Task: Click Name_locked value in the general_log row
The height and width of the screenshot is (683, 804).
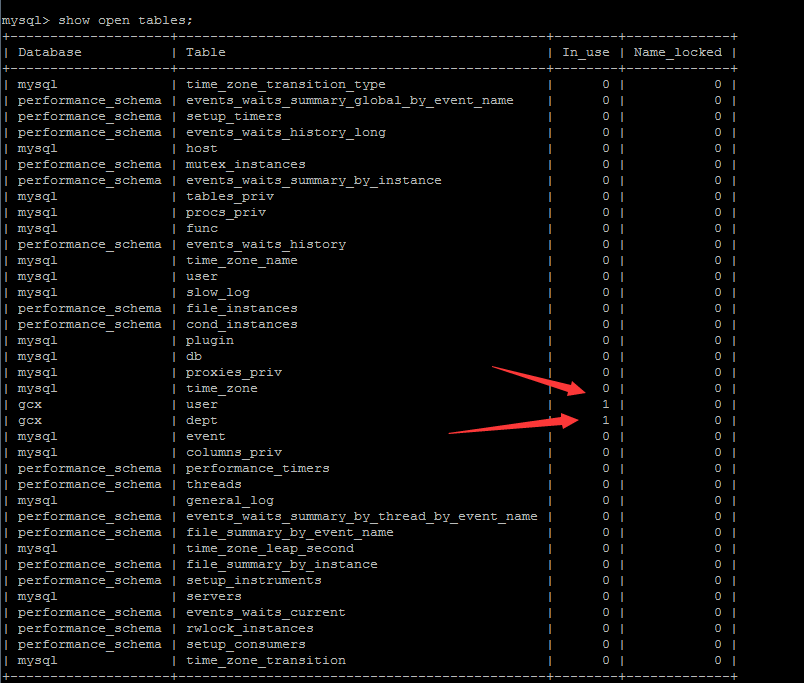Action: 718,500
